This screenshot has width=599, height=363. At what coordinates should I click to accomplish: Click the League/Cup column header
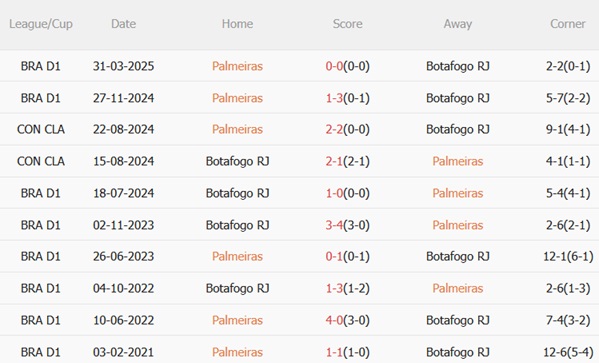pos(41,24)
